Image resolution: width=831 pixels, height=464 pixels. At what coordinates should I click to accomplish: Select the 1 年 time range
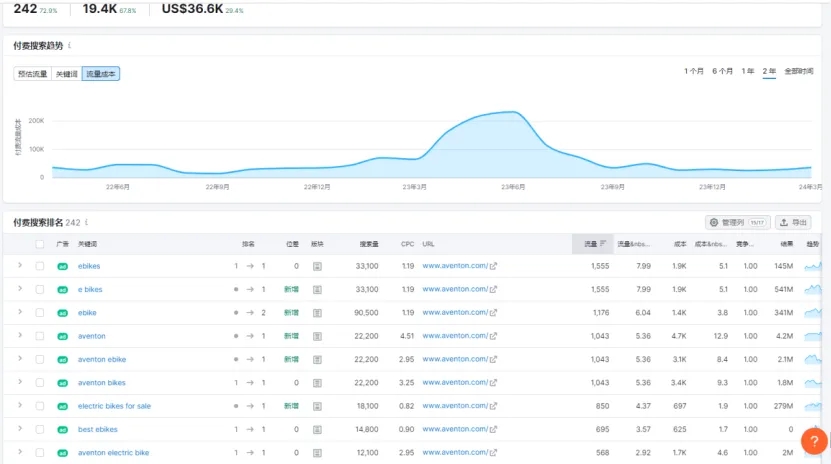point(747,71)
